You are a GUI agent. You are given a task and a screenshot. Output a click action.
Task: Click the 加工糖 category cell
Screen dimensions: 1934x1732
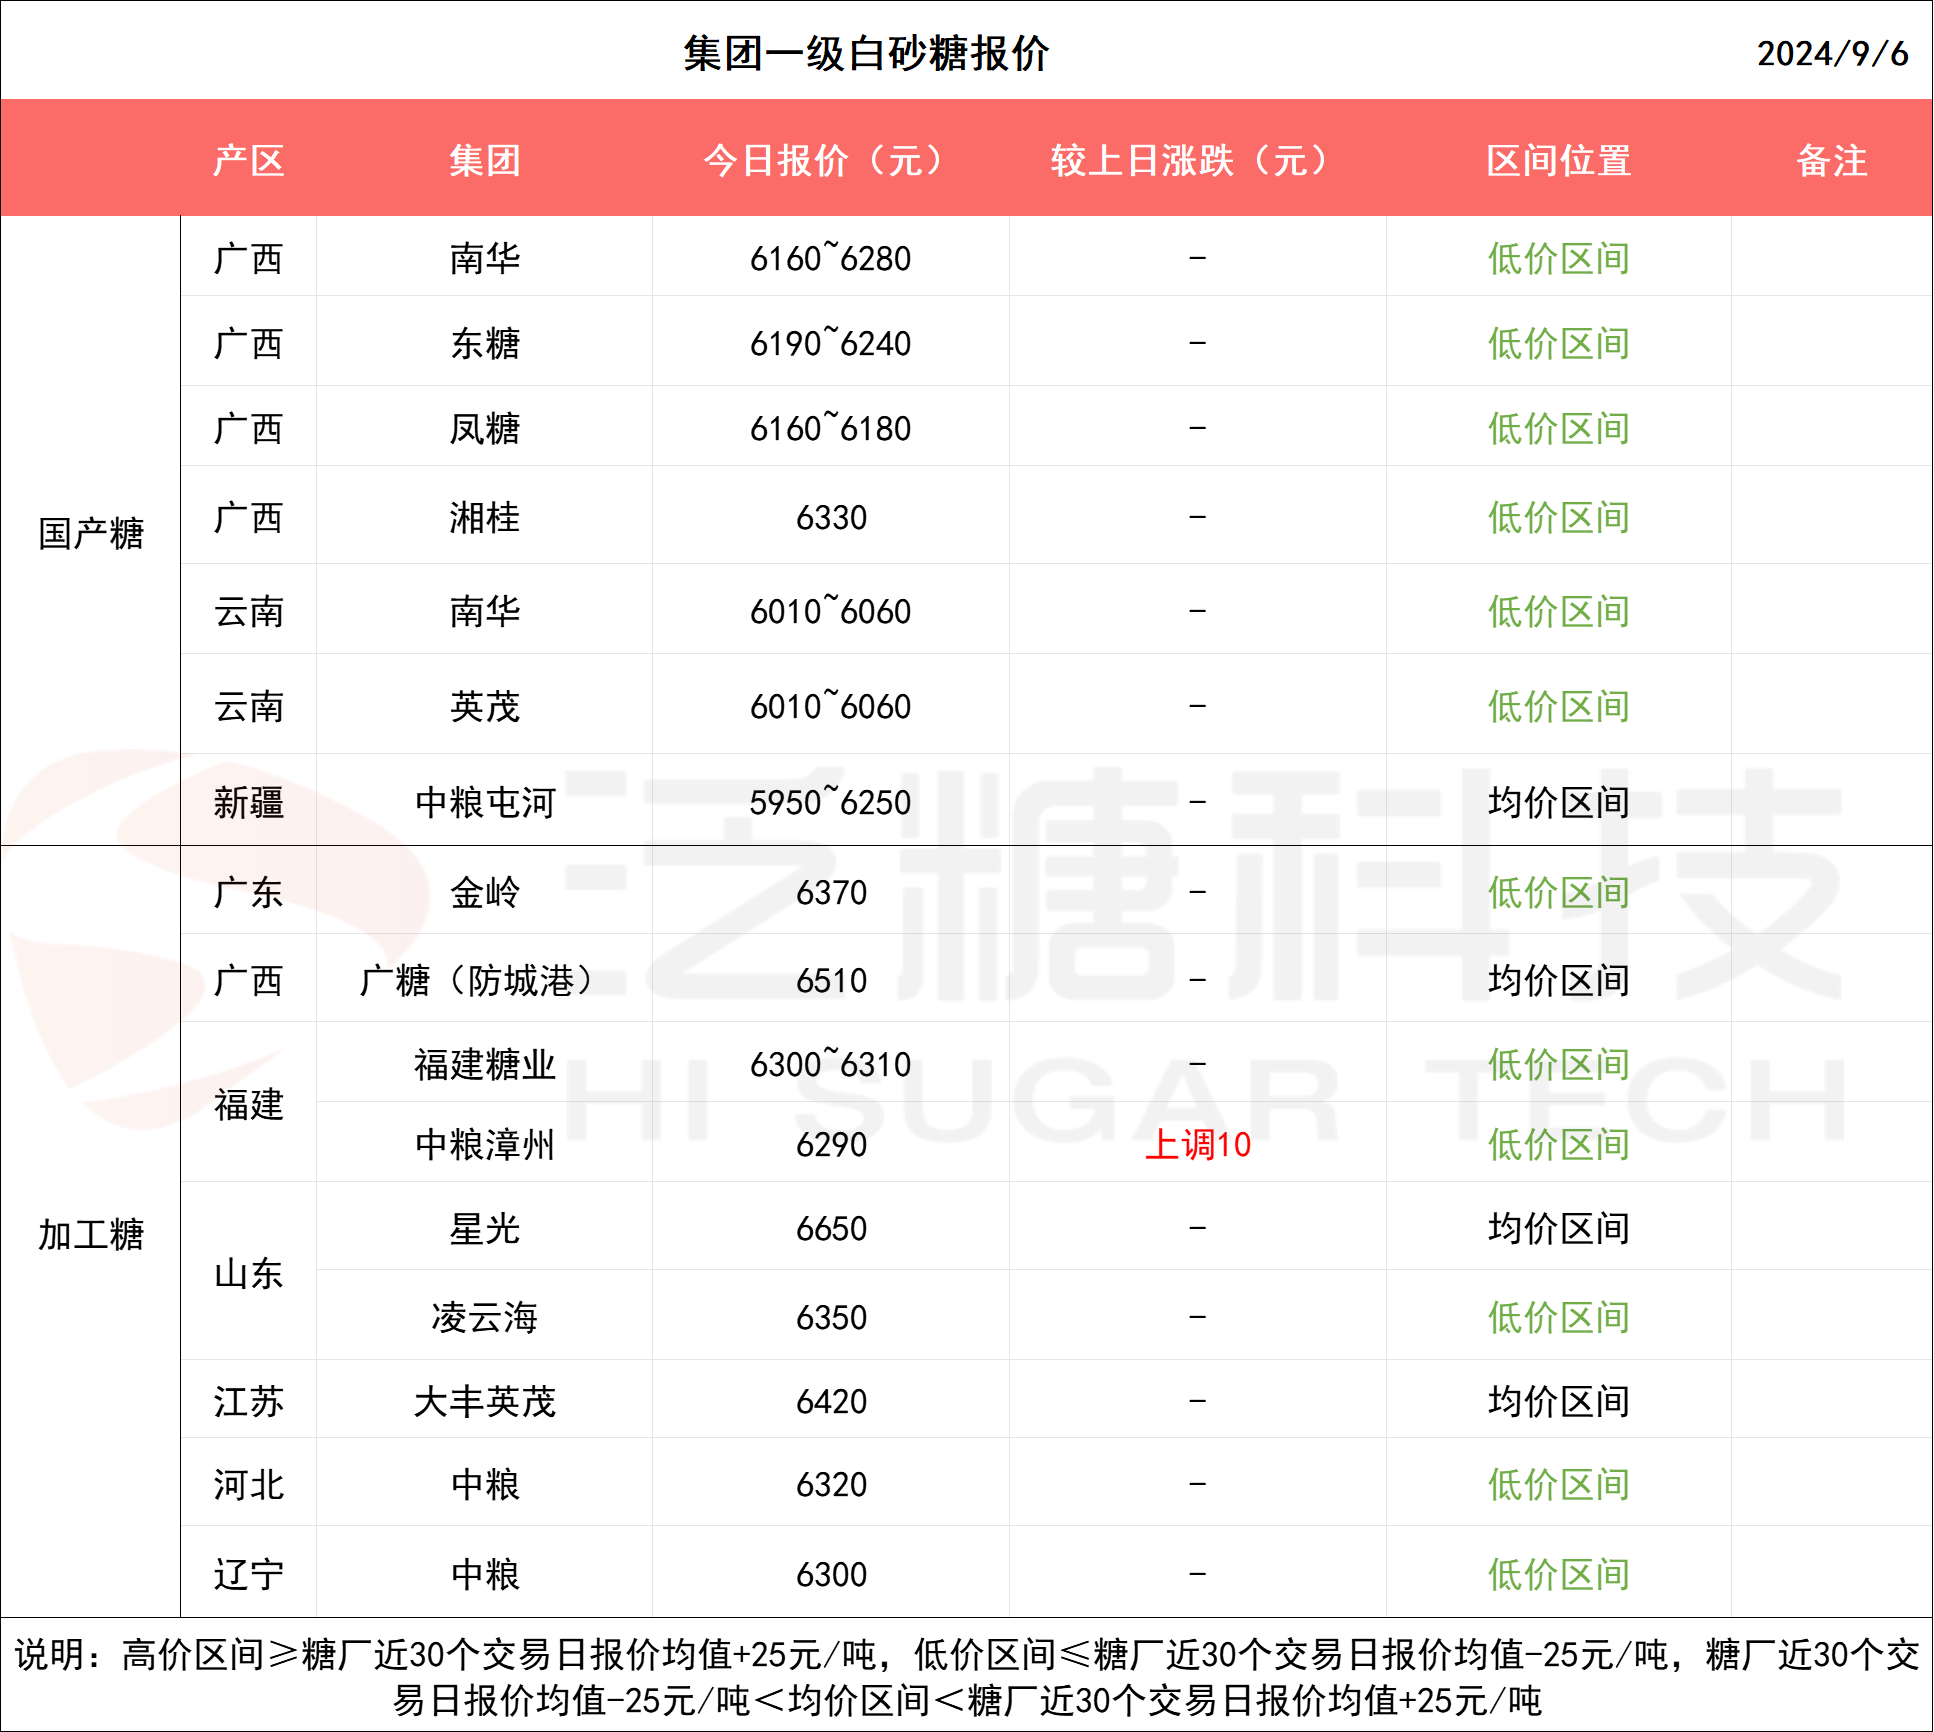click(90, 1234)
